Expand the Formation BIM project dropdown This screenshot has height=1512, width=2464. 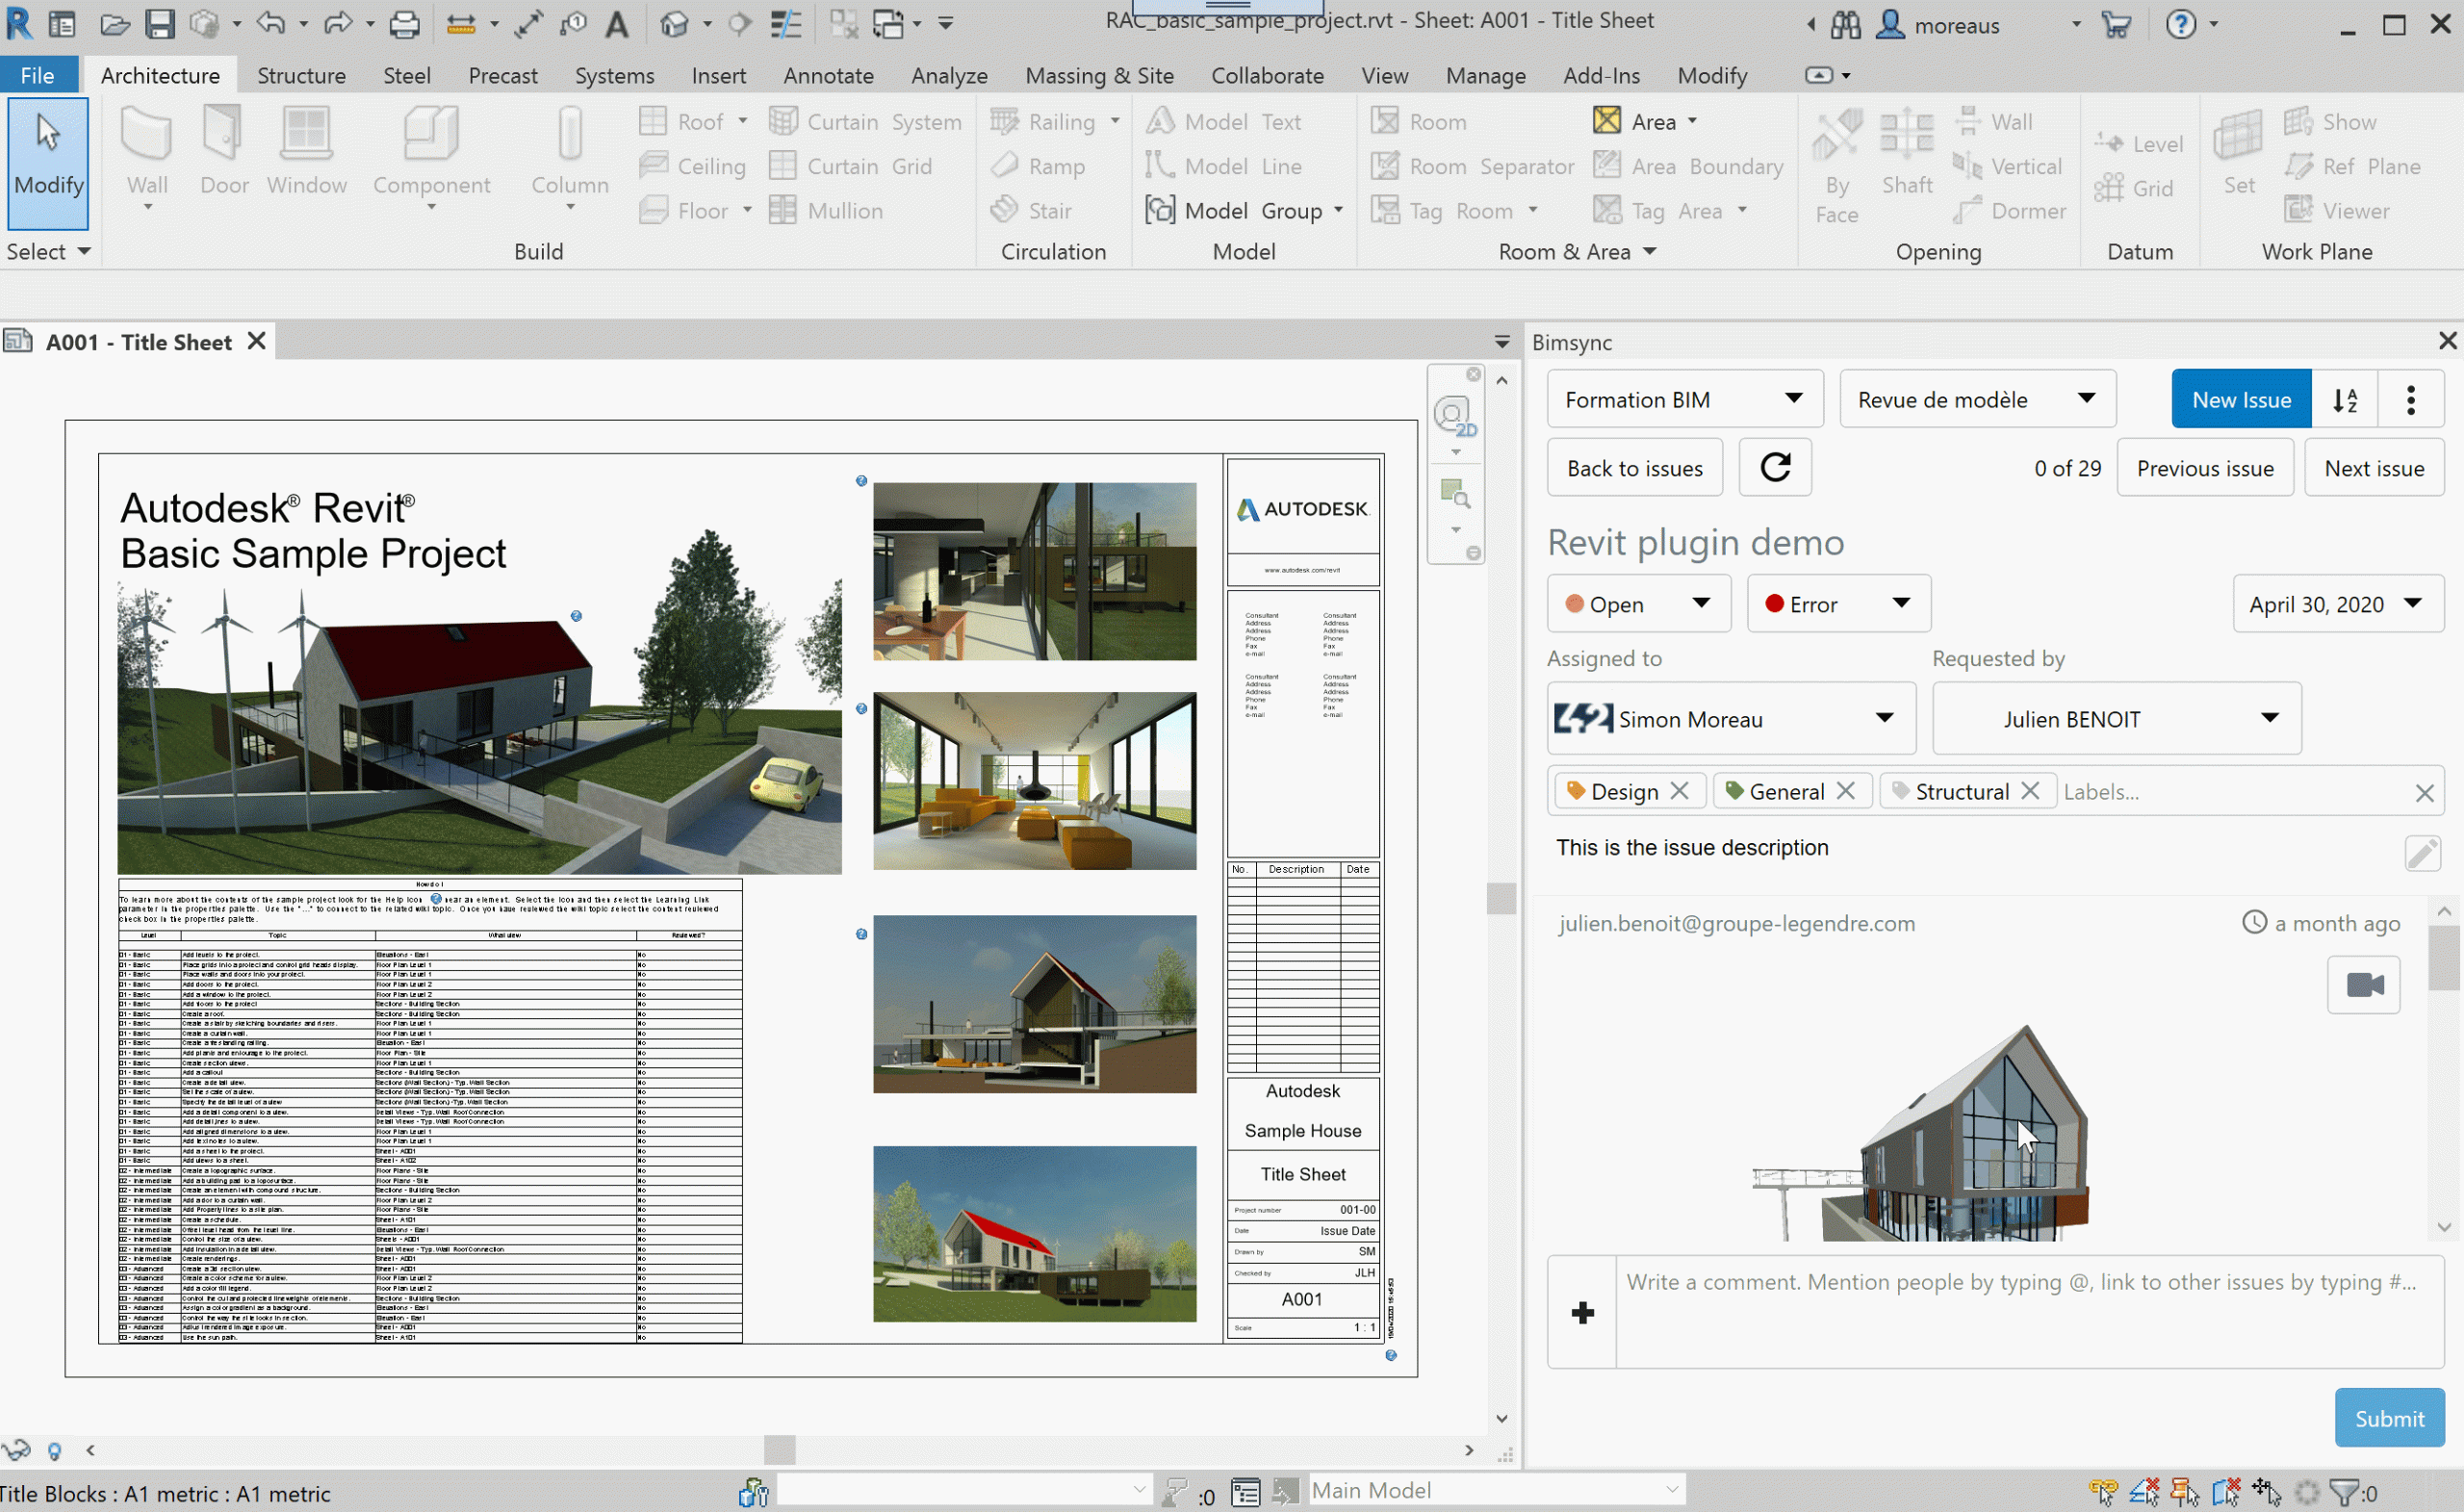coord(1795,399)
